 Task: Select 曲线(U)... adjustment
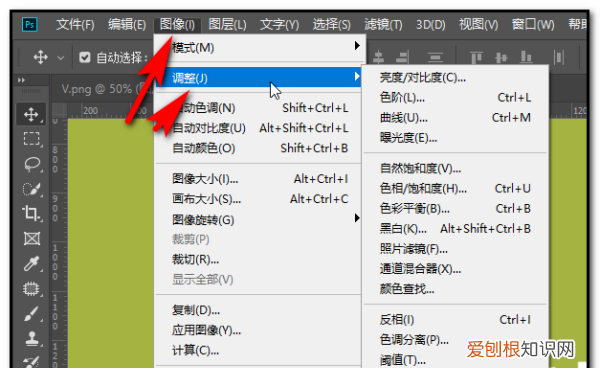455,117
